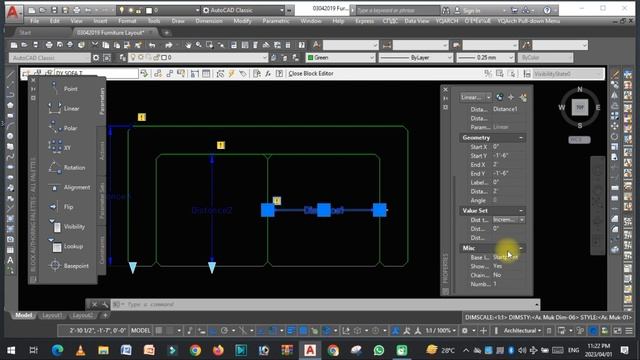Open the File menu
This screenshot has height=360, width=640.
pos(35,21)
